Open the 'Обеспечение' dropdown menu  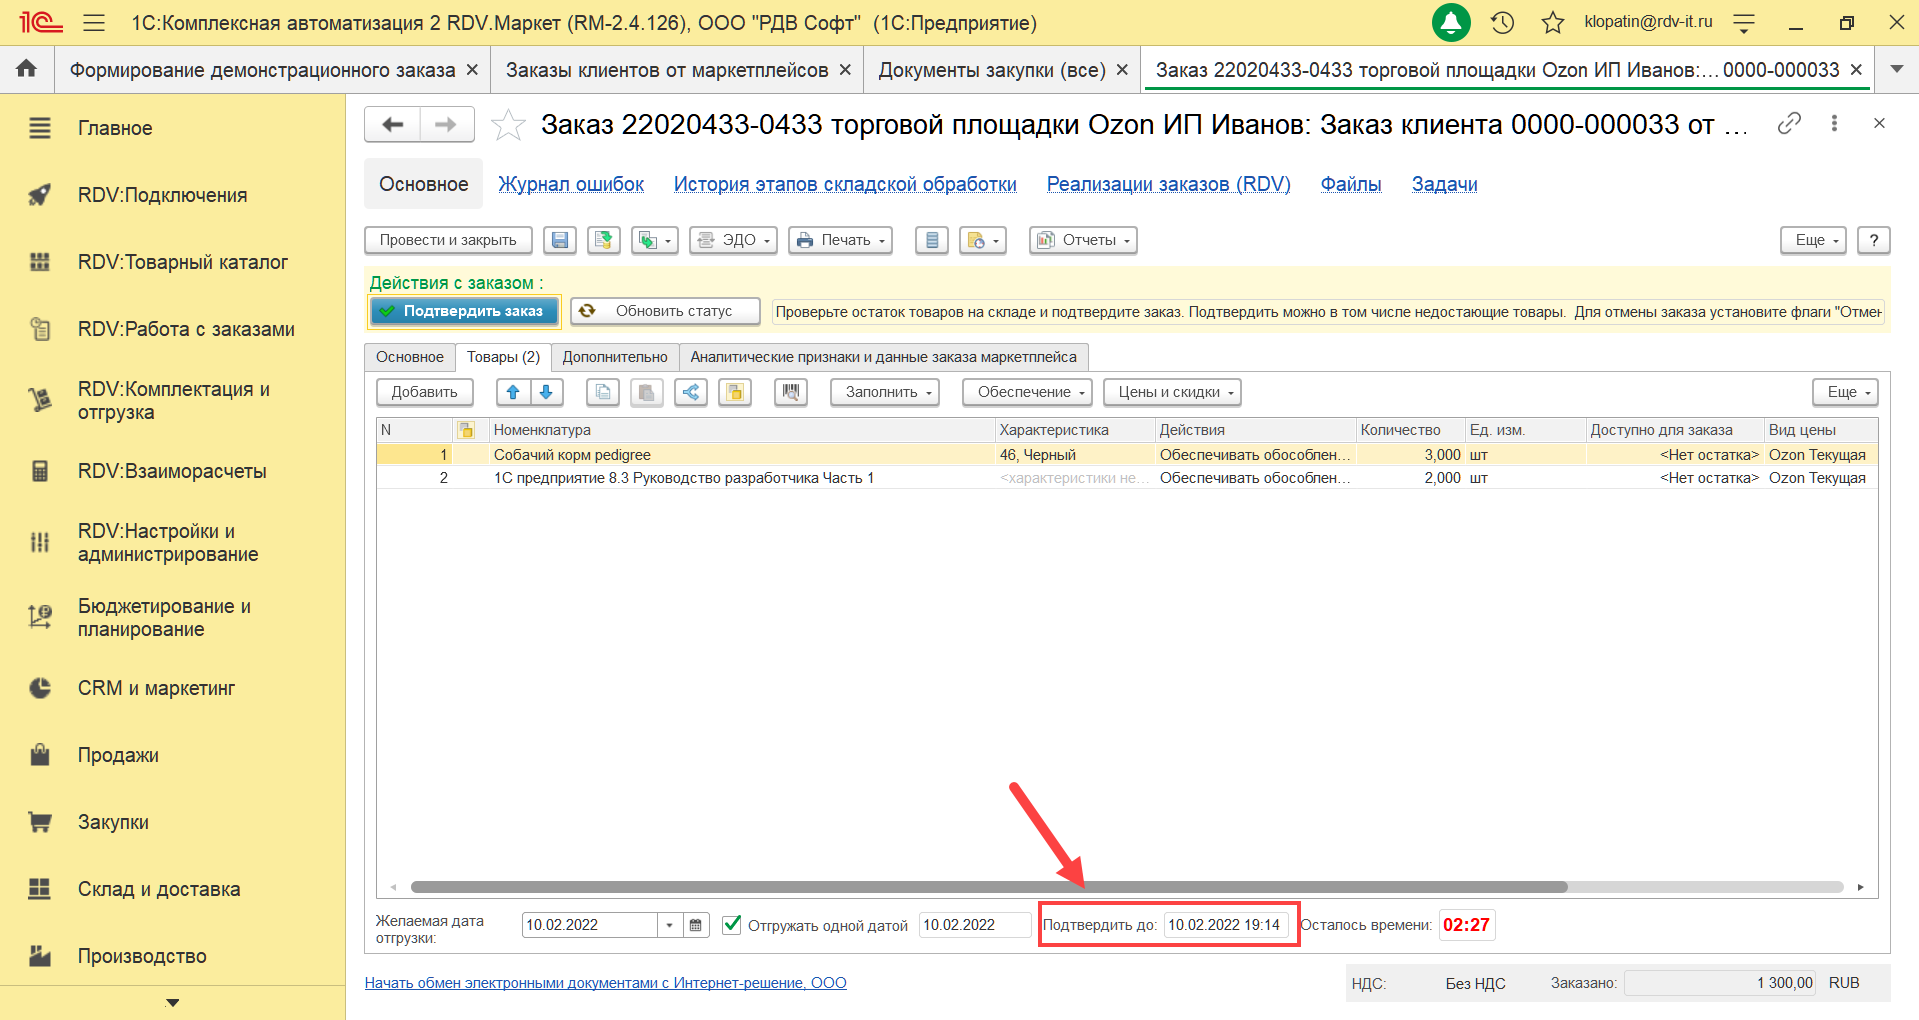pyautogui.click(x=1027, y=392)
